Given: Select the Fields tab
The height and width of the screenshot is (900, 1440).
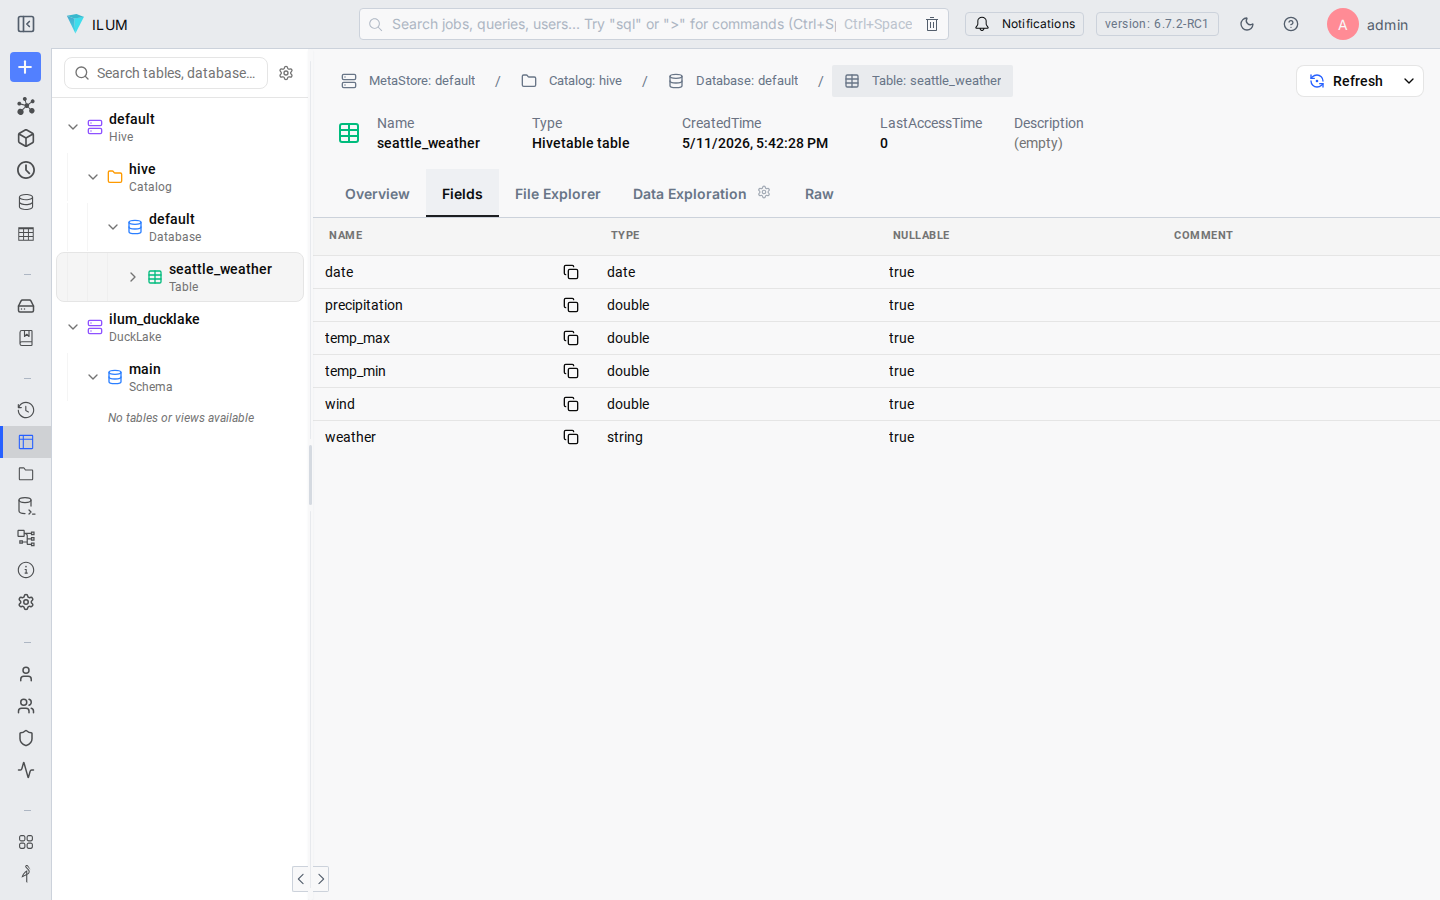Looking at the screenshot, I should coord(462,194).
